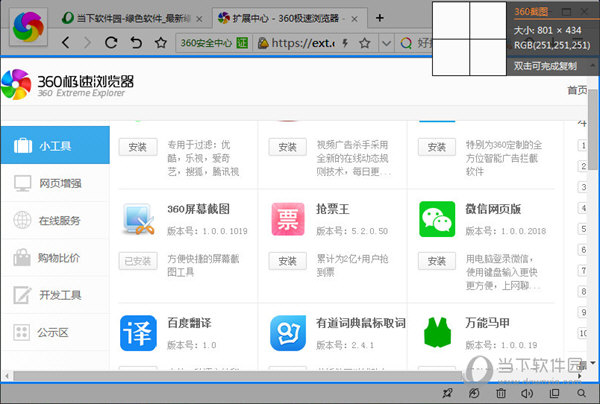Click the favorites star beside undo icon
This screenshot has width=600, height=404.
[161, 42]
